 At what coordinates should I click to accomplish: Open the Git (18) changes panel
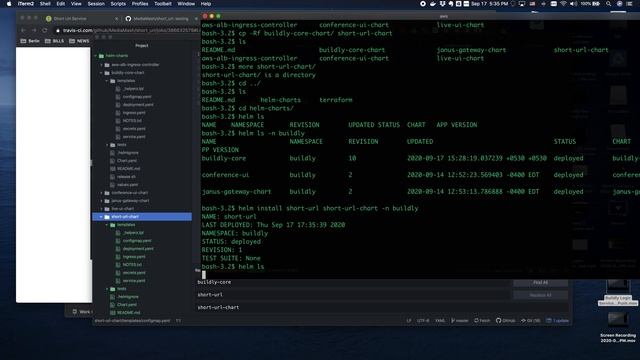point(531,321)
